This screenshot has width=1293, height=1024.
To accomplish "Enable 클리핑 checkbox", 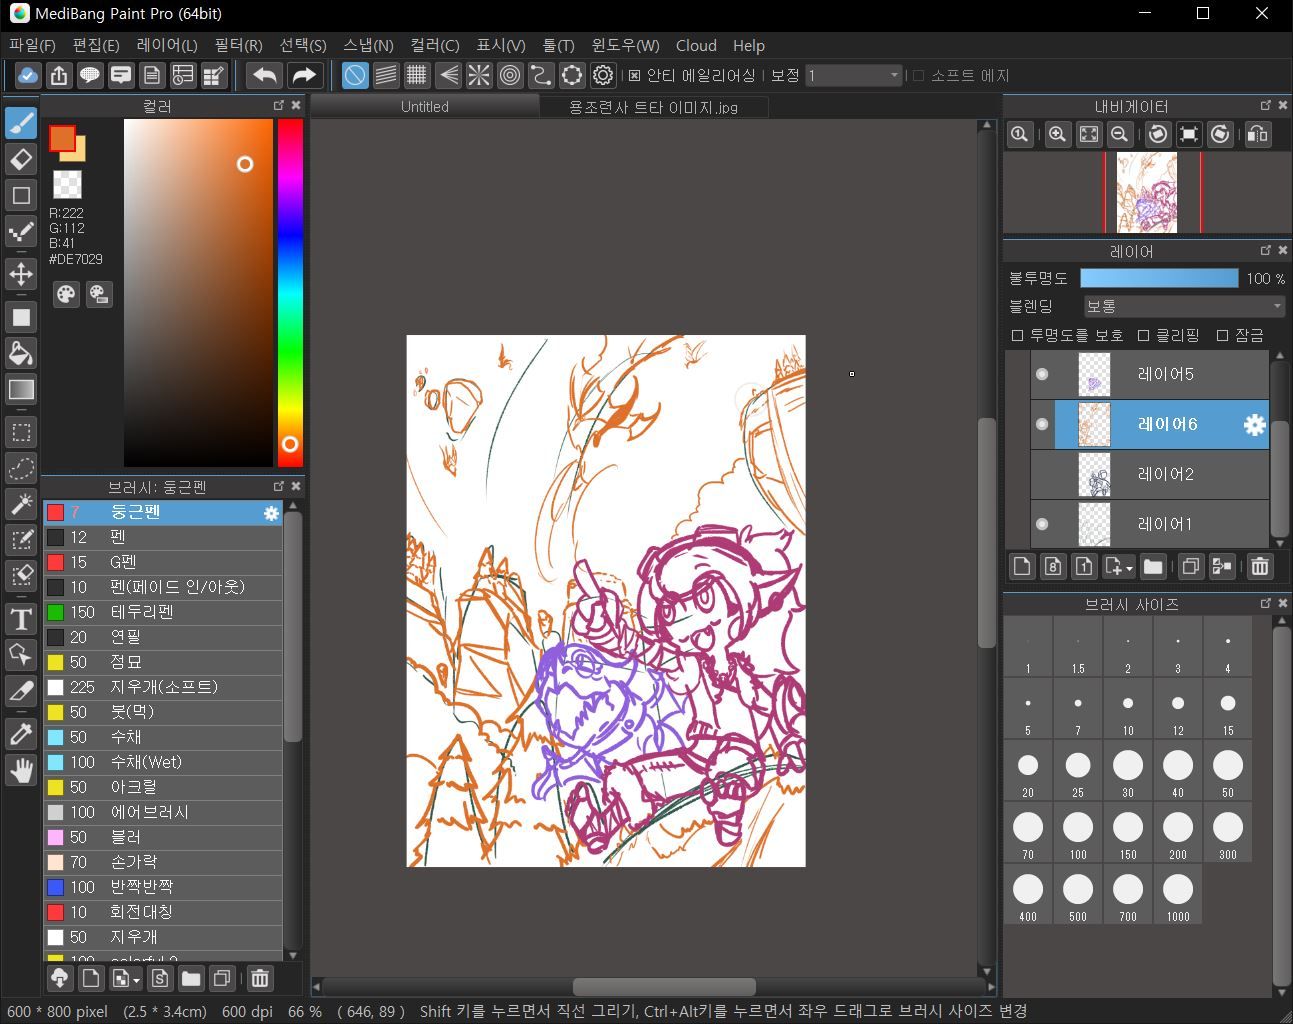I will coord(1144,335).
